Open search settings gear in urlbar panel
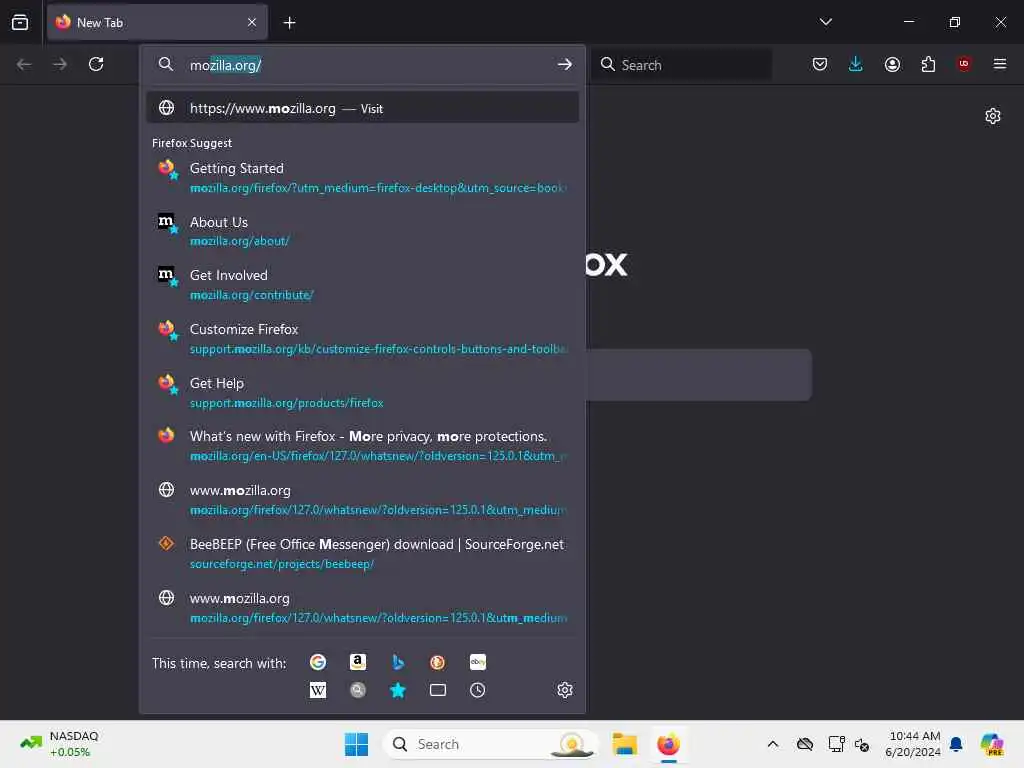This screenshot has width=1024, height=768. [x=565, y=690]
